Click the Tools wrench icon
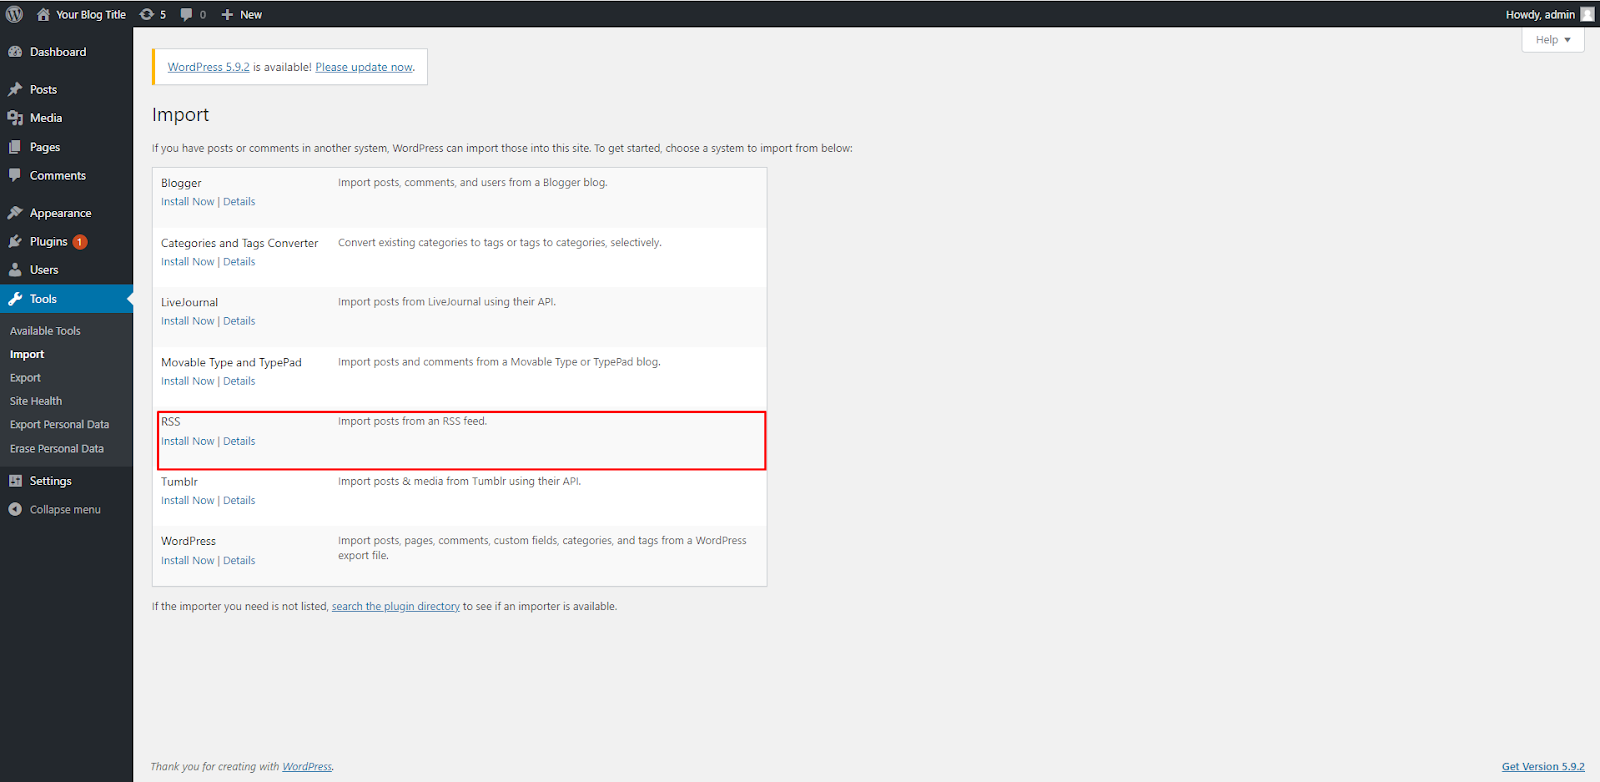The width and height of the screenshot is (1600, 782). 15,299
